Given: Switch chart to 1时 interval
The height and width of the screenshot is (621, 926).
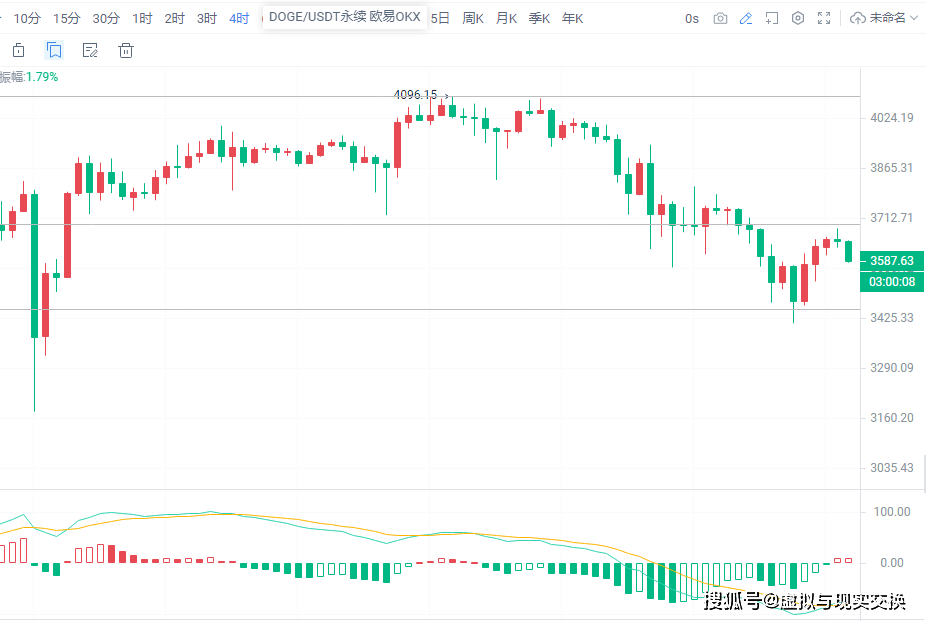Looking at the screenshot, I should (x=142, y=18).
